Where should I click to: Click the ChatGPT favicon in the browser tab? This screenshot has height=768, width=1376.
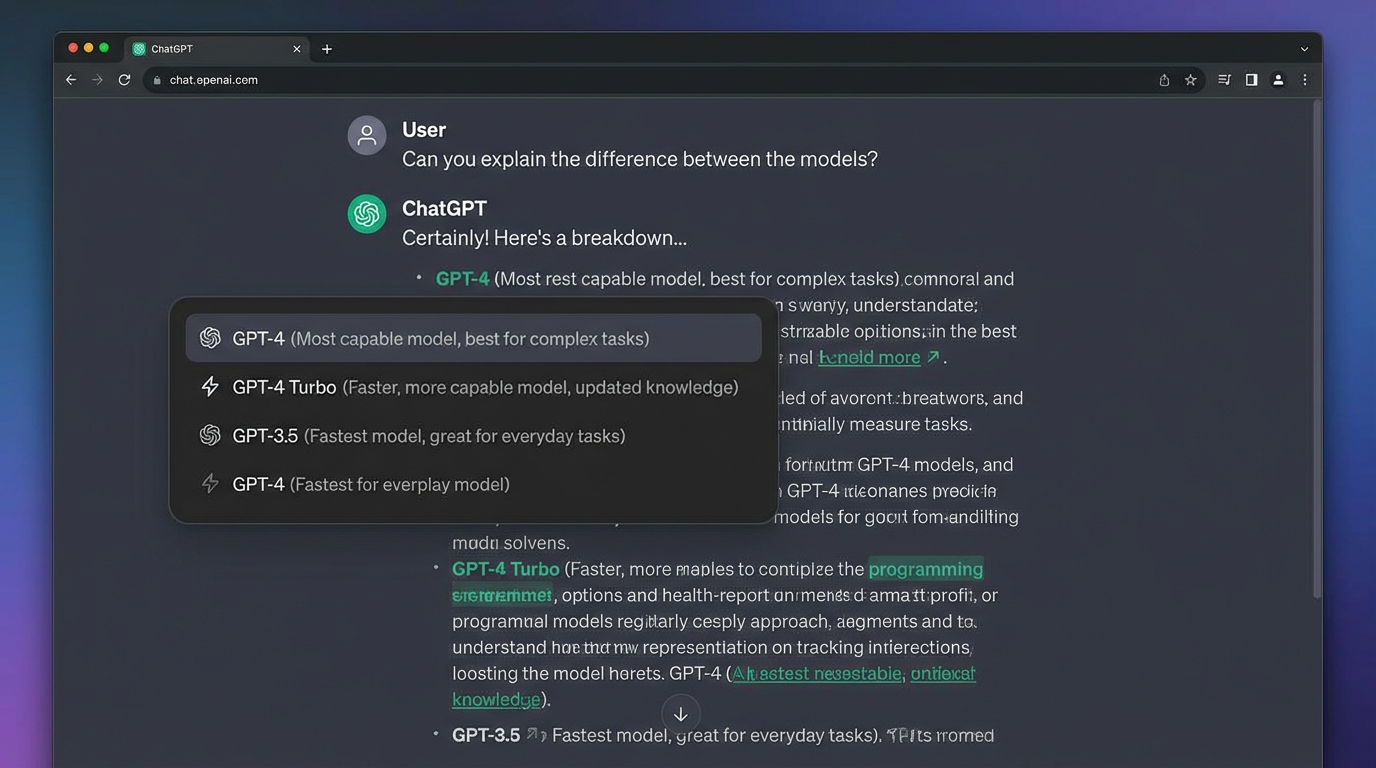139,48
